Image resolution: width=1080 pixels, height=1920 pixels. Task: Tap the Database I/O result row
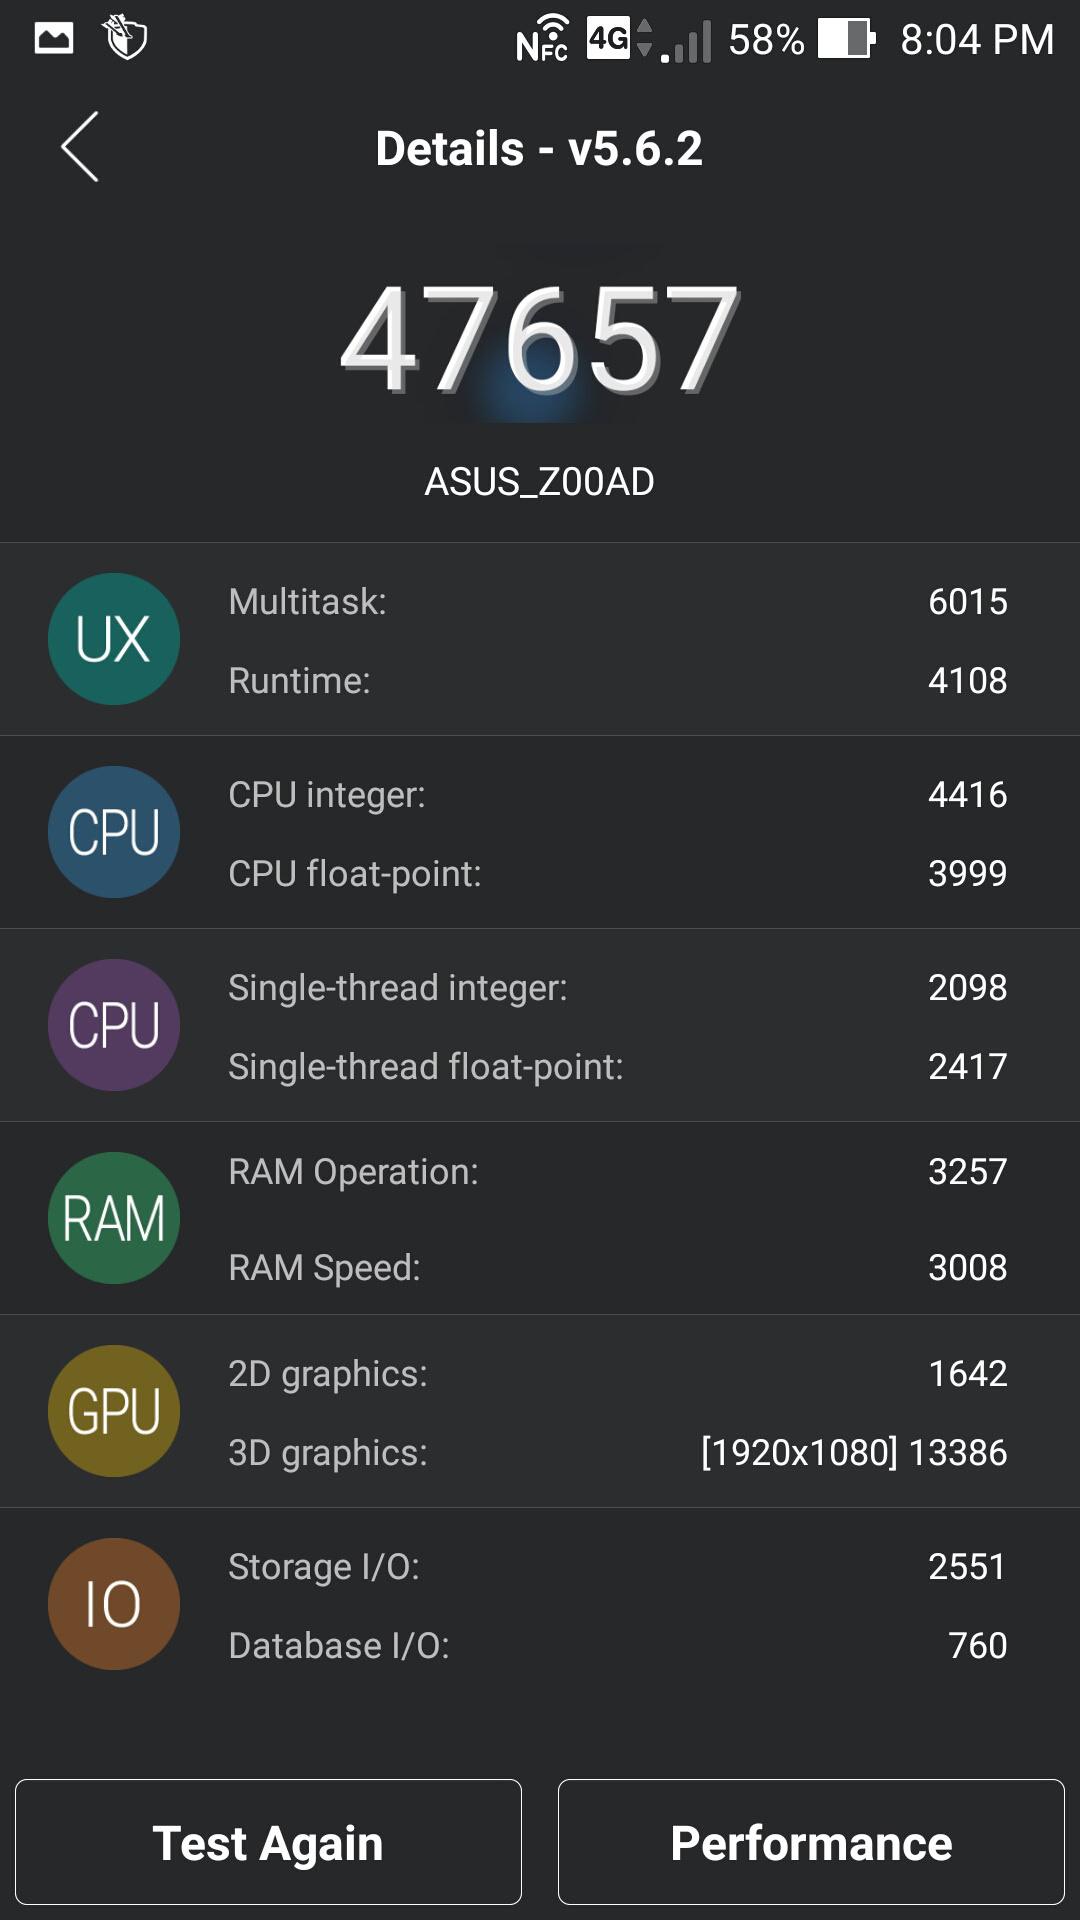[x=617, y=1645]
